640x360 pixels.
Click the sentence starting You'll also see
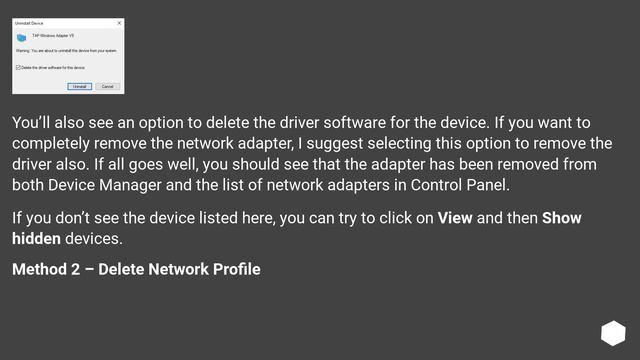(x=251, y=122)
